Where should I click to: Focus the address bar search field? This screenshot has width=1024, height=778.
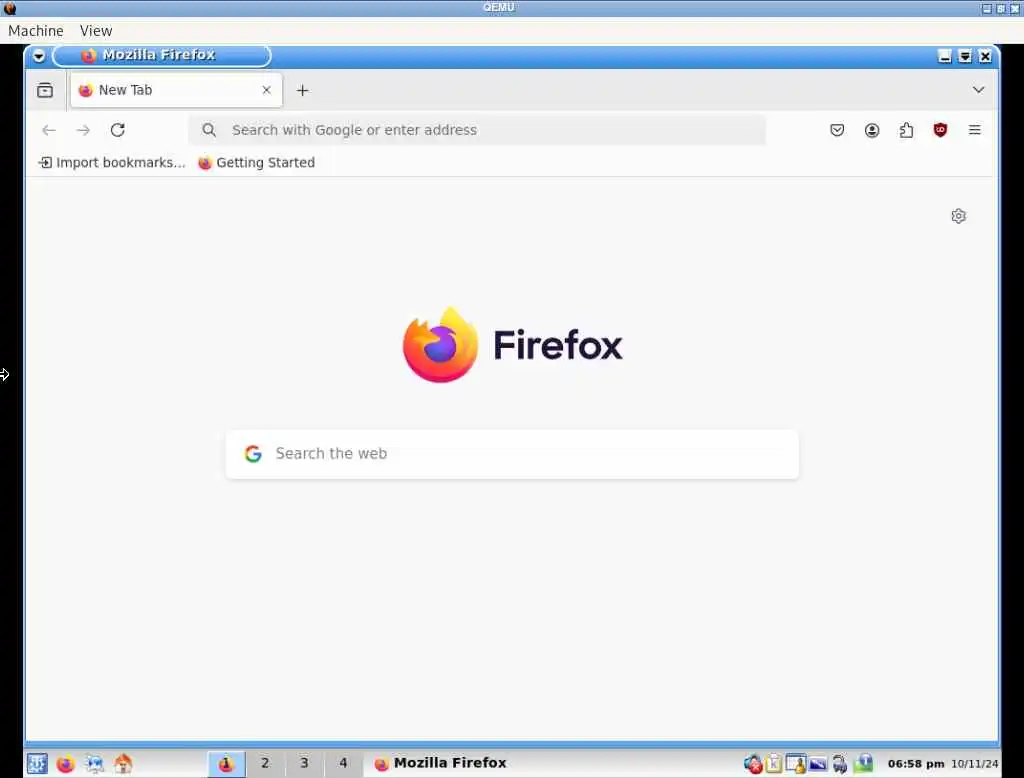click(x=477, y=130)
